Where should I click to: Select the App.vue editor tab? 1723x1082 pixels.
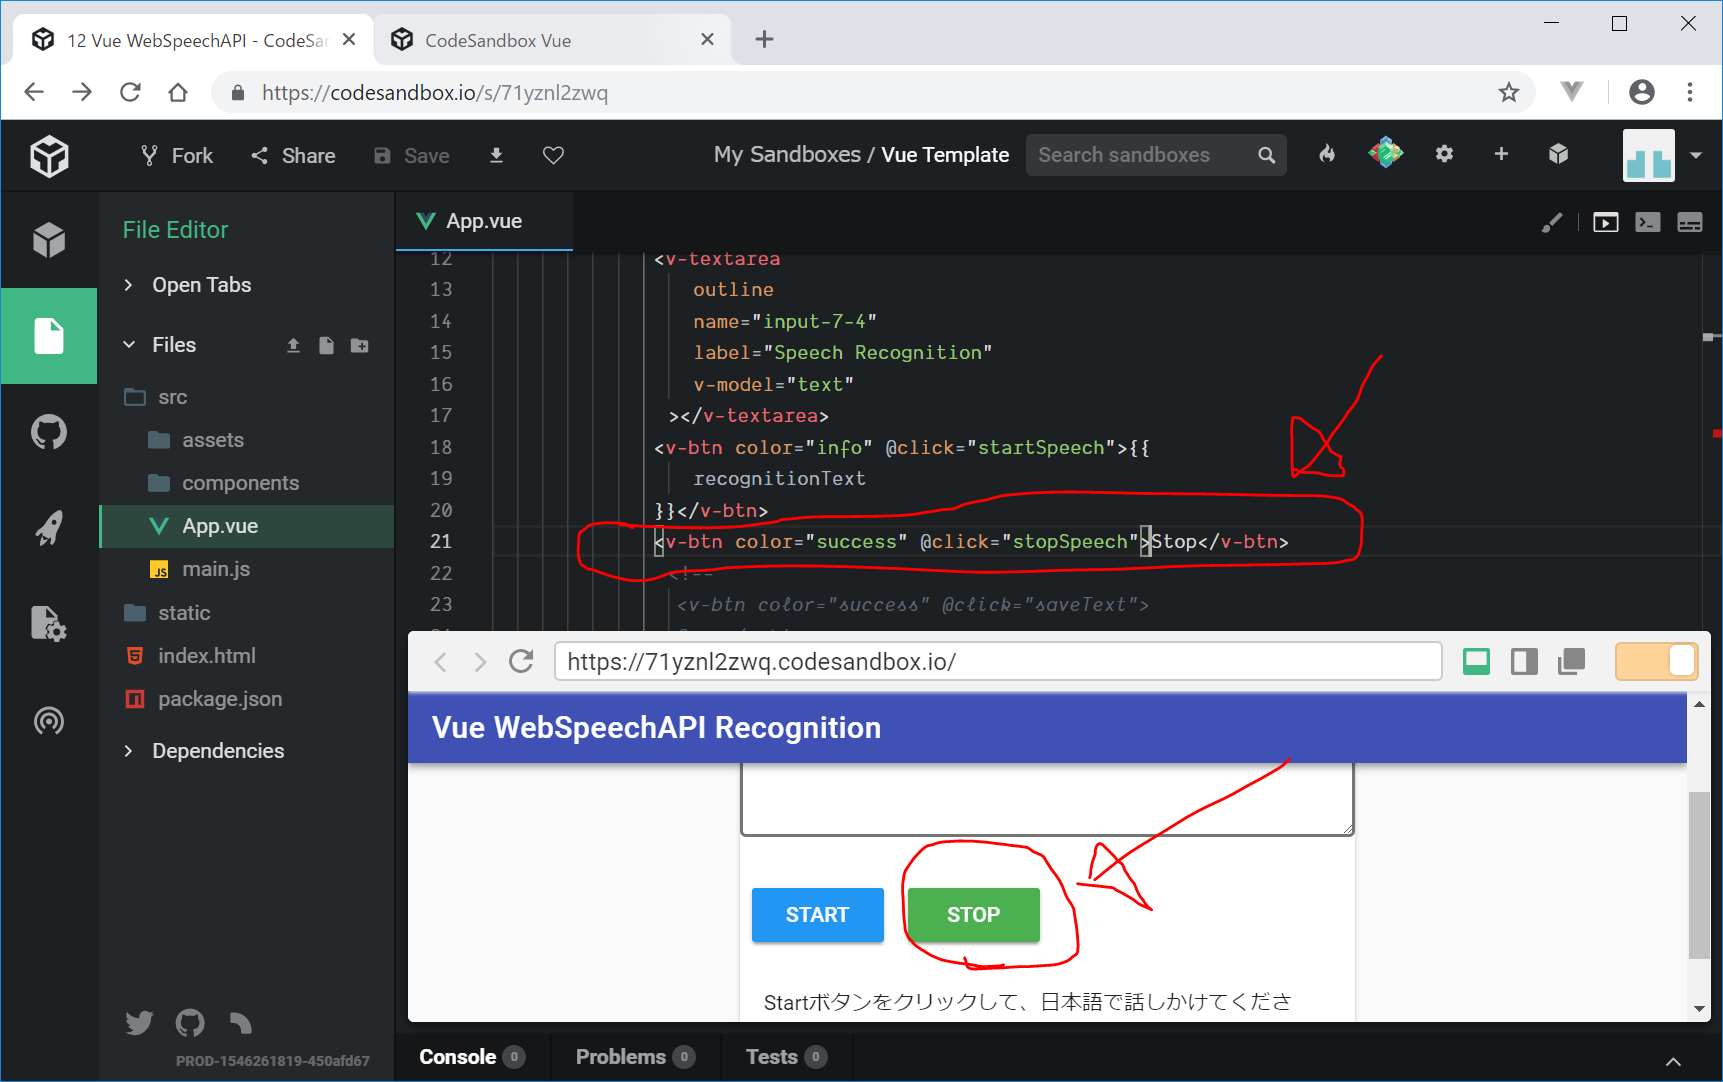coord(484,221)
